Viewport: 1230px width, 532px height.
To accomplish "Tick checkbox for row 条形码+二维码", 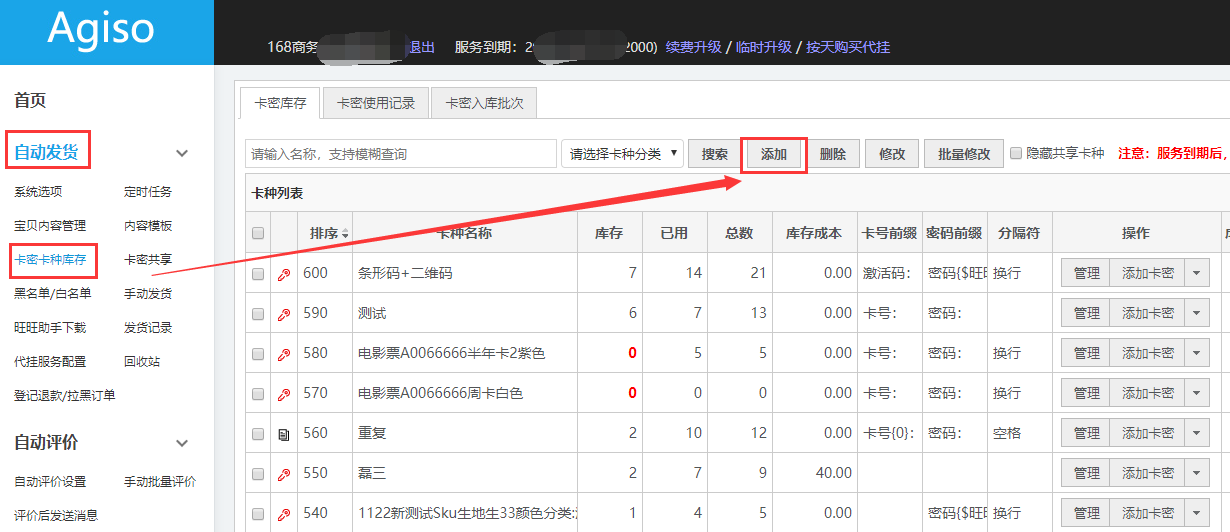I will [258, 274].
